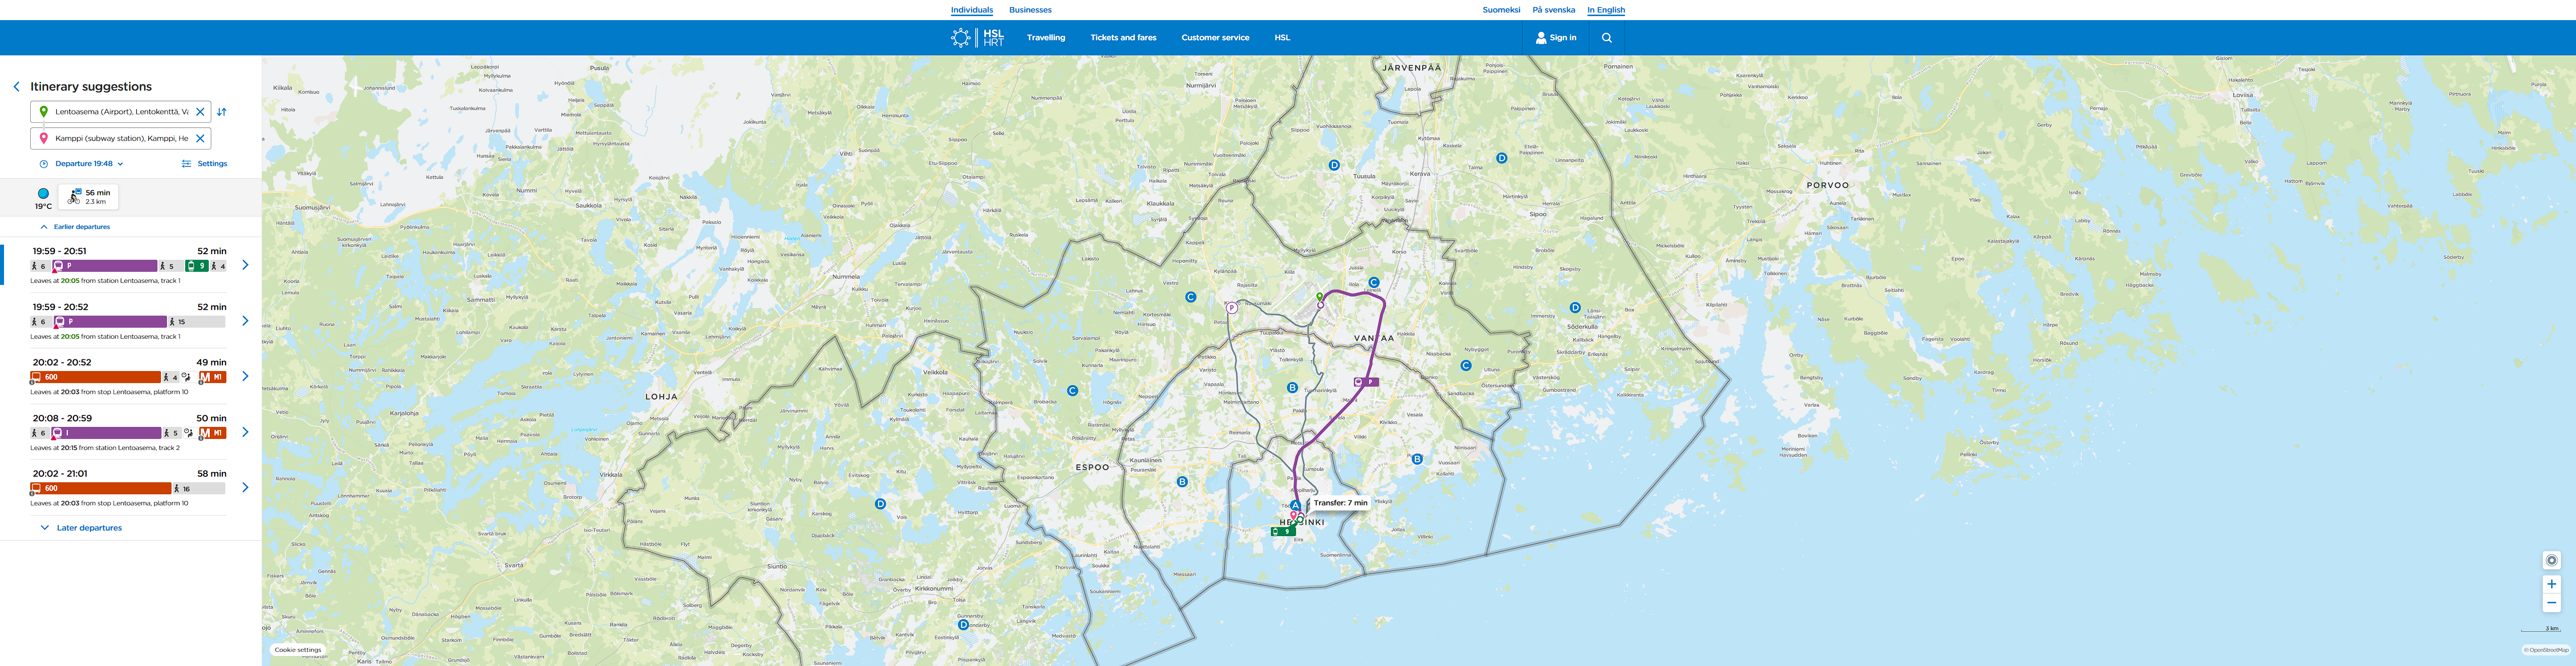Expand the 20:08 - 20:59 itinerary arrow

click(x=245, y=432)
